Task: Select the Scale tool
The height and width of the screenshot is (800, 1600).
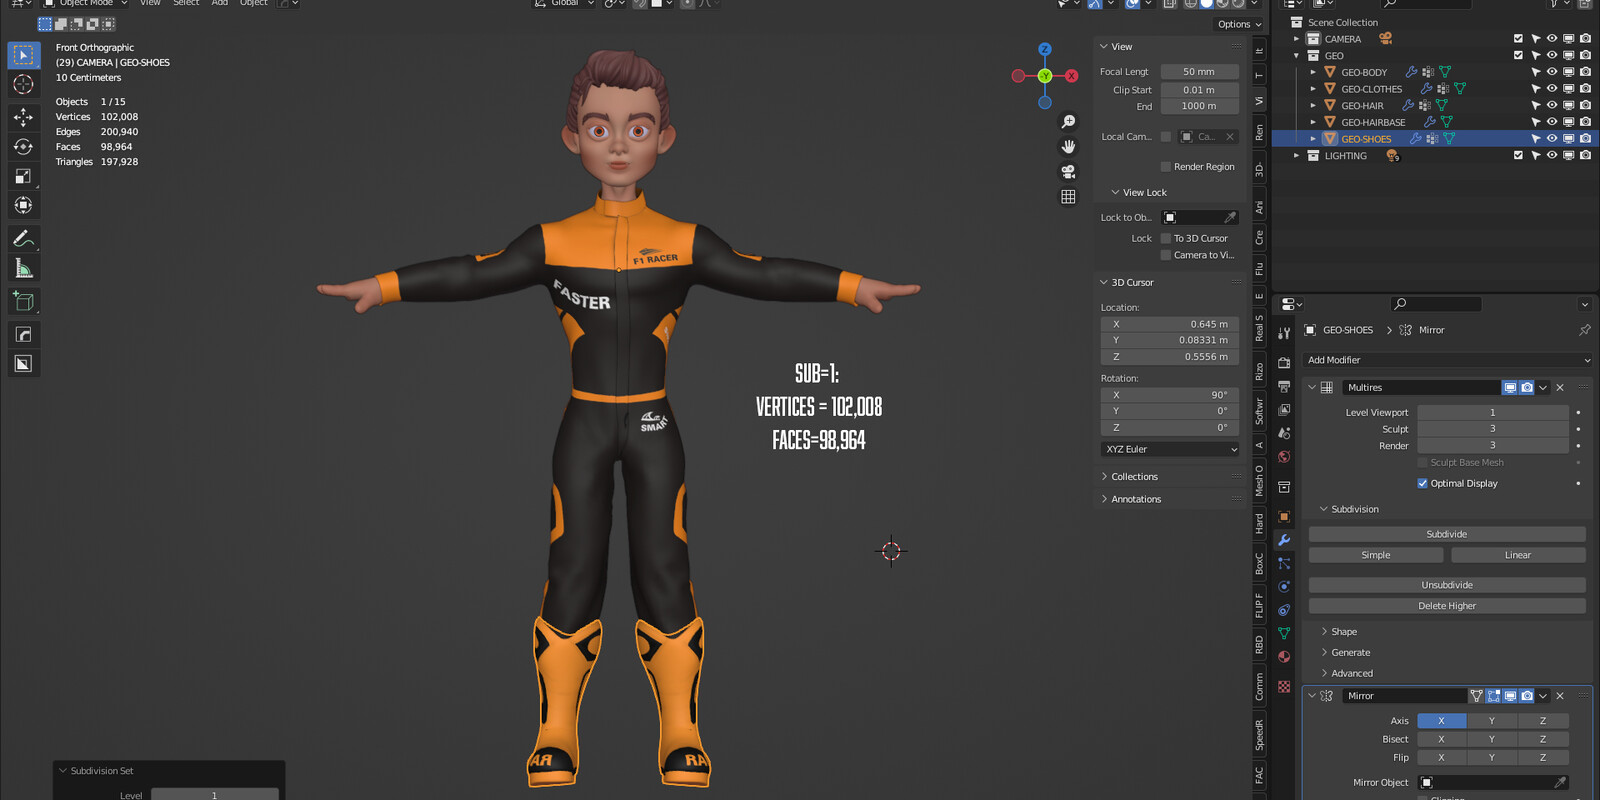Action: click(23, 176)
